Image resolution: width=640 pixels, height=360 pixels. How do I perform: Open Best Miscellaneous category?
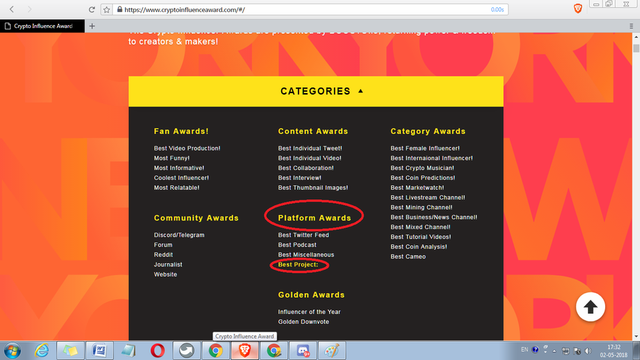coord(306,254)
